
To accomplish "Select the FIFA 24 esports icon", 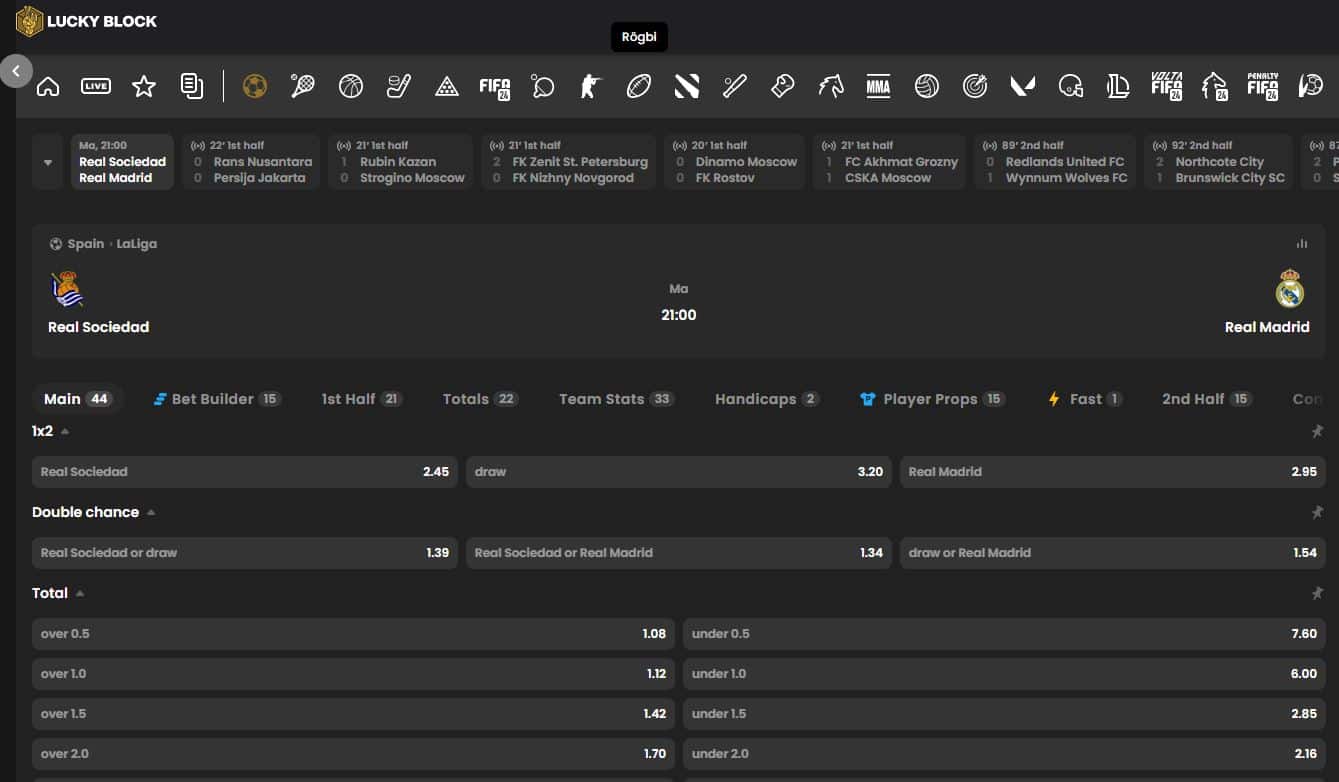I will click(x=495, y=86).
